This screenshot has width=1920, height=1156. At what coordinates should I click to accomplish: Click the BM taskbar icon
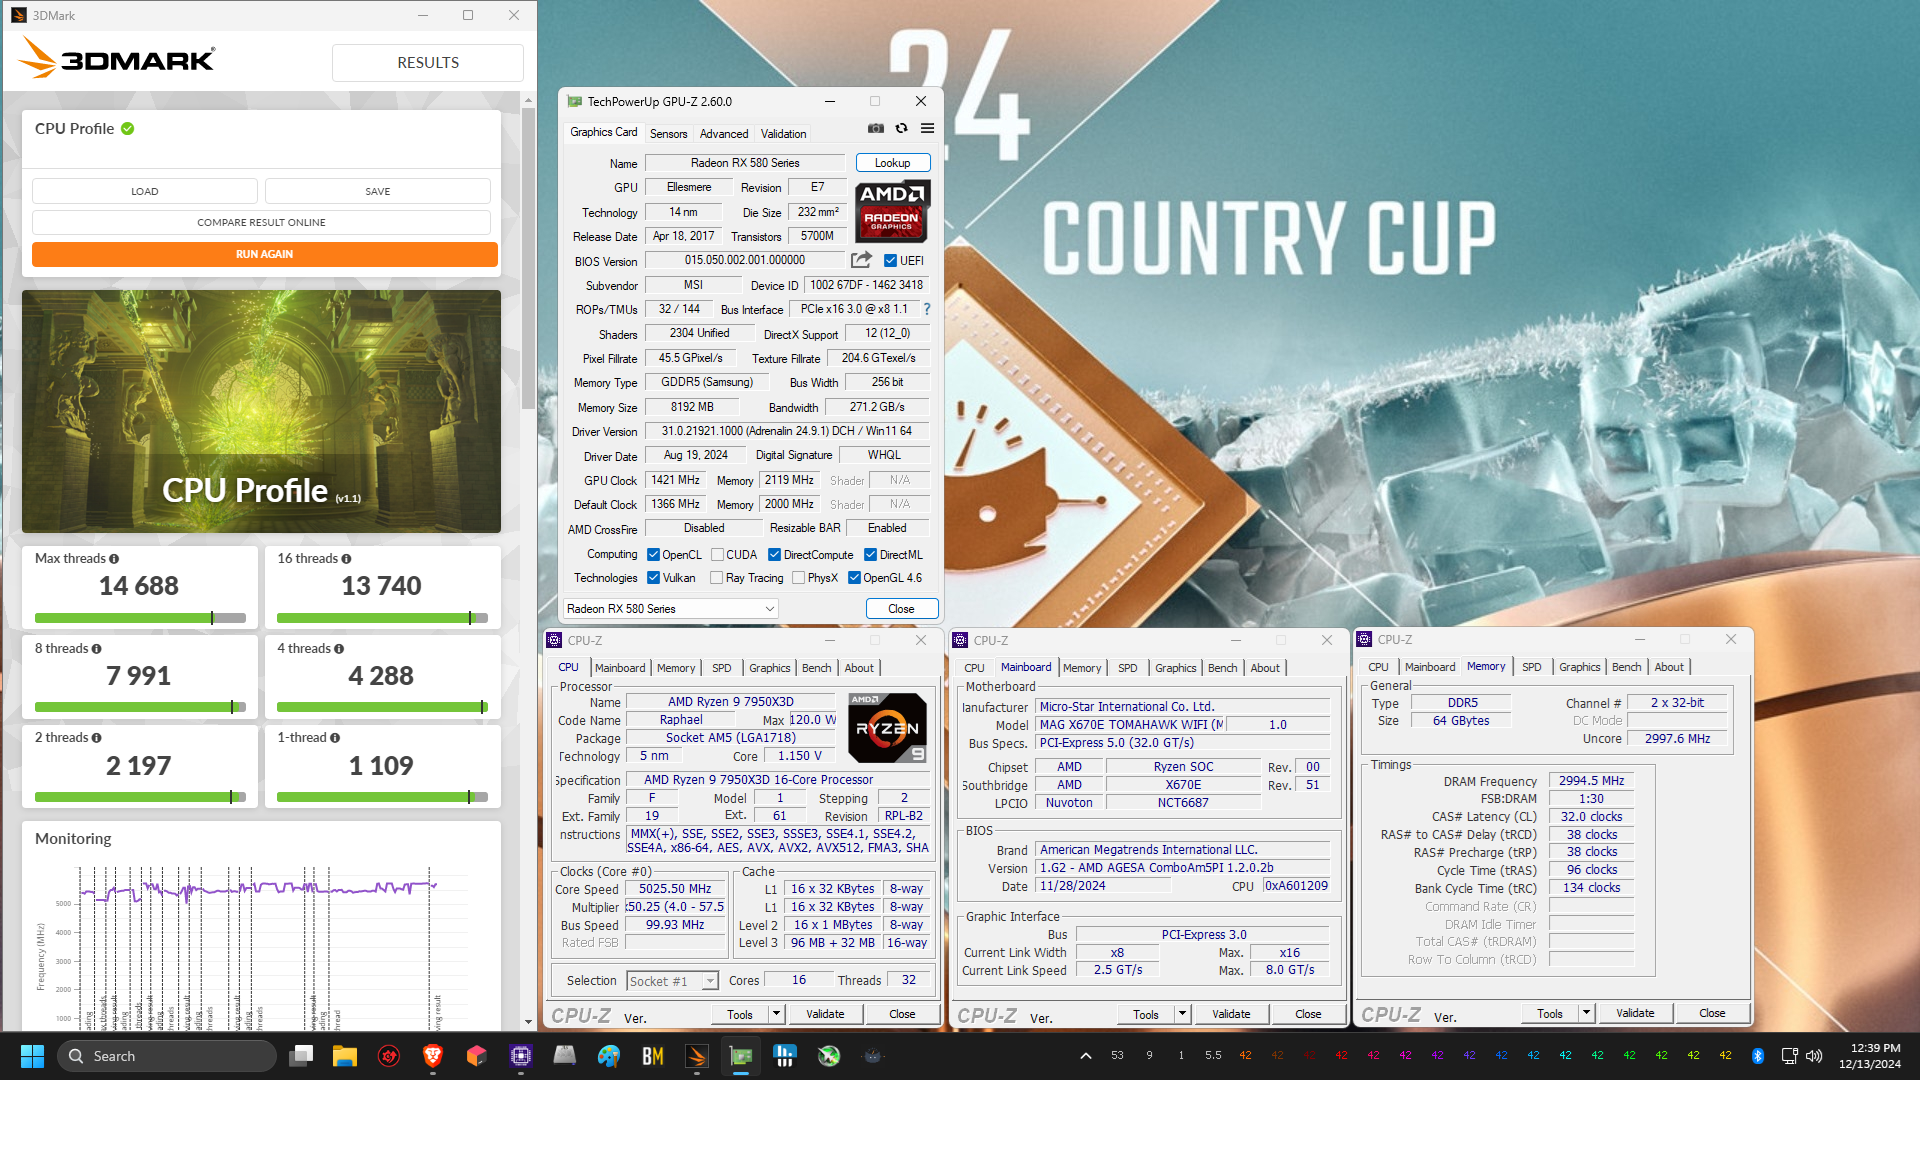[652, 1056]
